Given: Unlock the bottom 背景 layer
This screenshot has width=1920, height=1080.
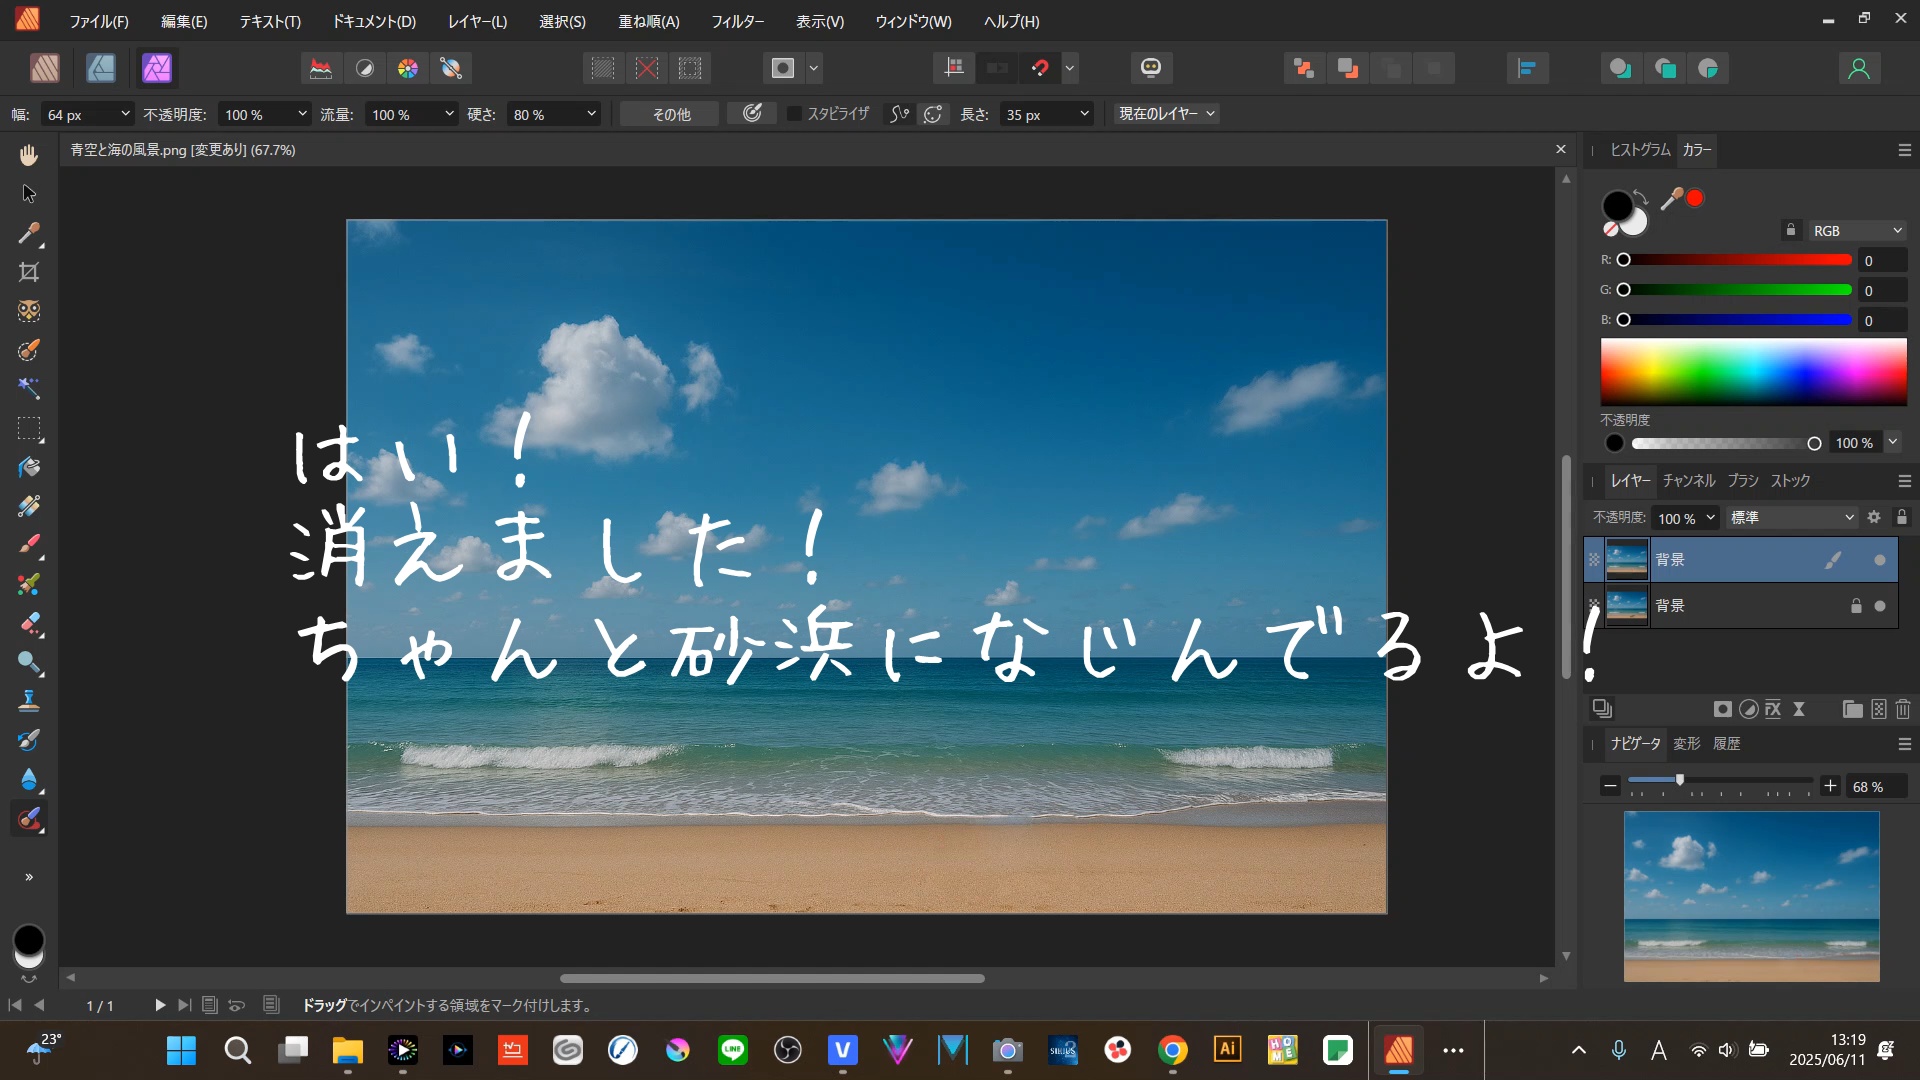Looking at the screenshot, I should (x=1856, y=606).
